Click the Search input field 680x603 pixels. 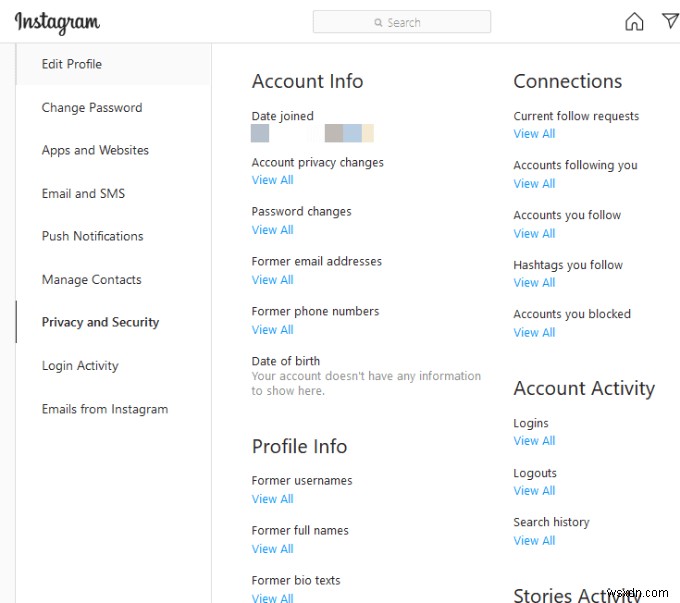click(x=402, y=22)
